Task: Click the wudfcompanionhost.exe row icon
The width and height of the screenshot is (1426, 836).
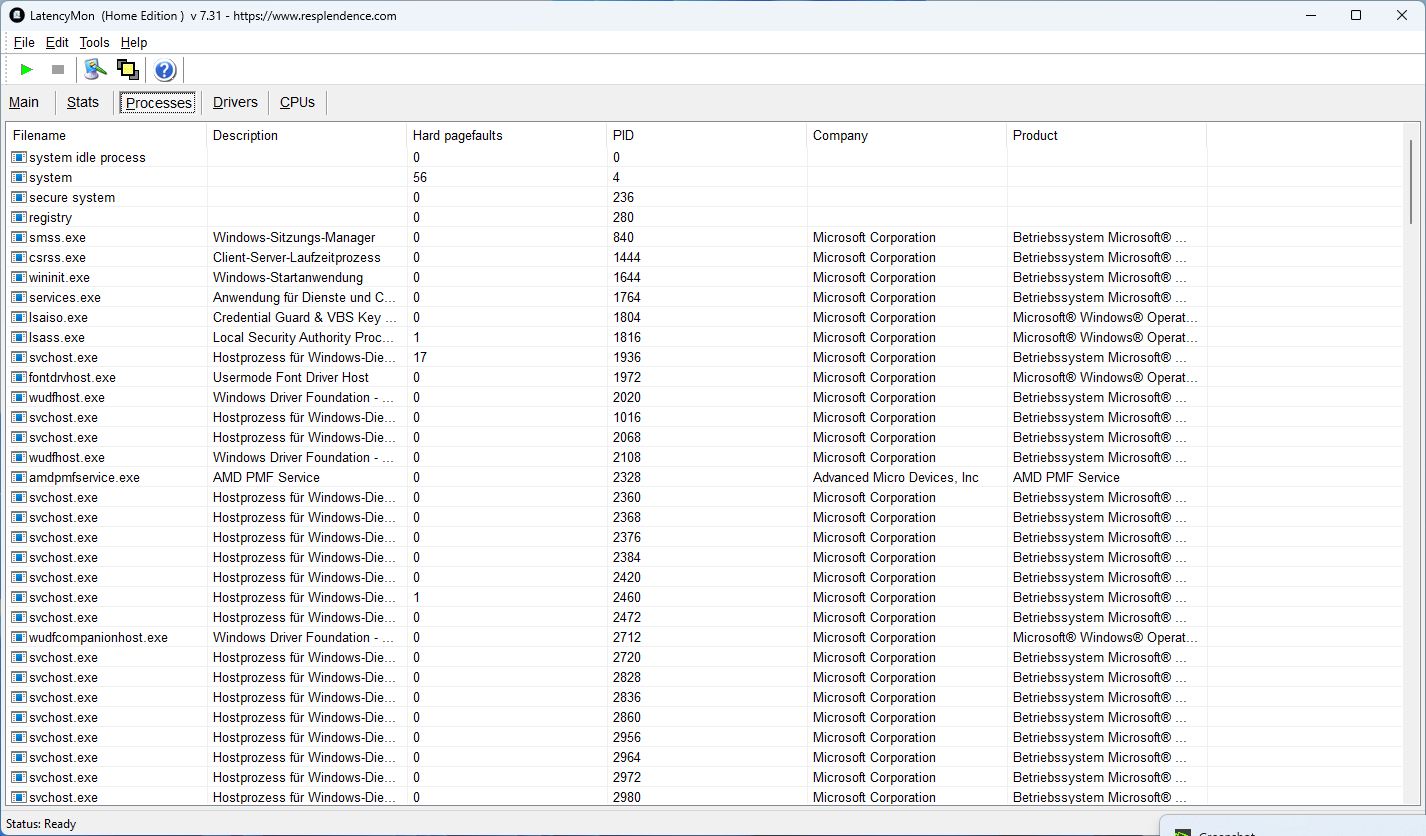Action: 19,637
